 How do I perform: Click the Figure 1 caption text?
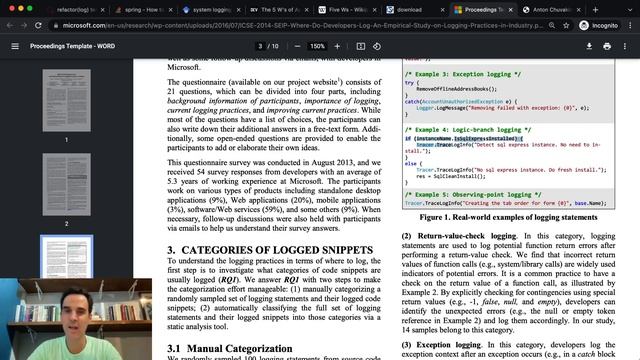508,217
